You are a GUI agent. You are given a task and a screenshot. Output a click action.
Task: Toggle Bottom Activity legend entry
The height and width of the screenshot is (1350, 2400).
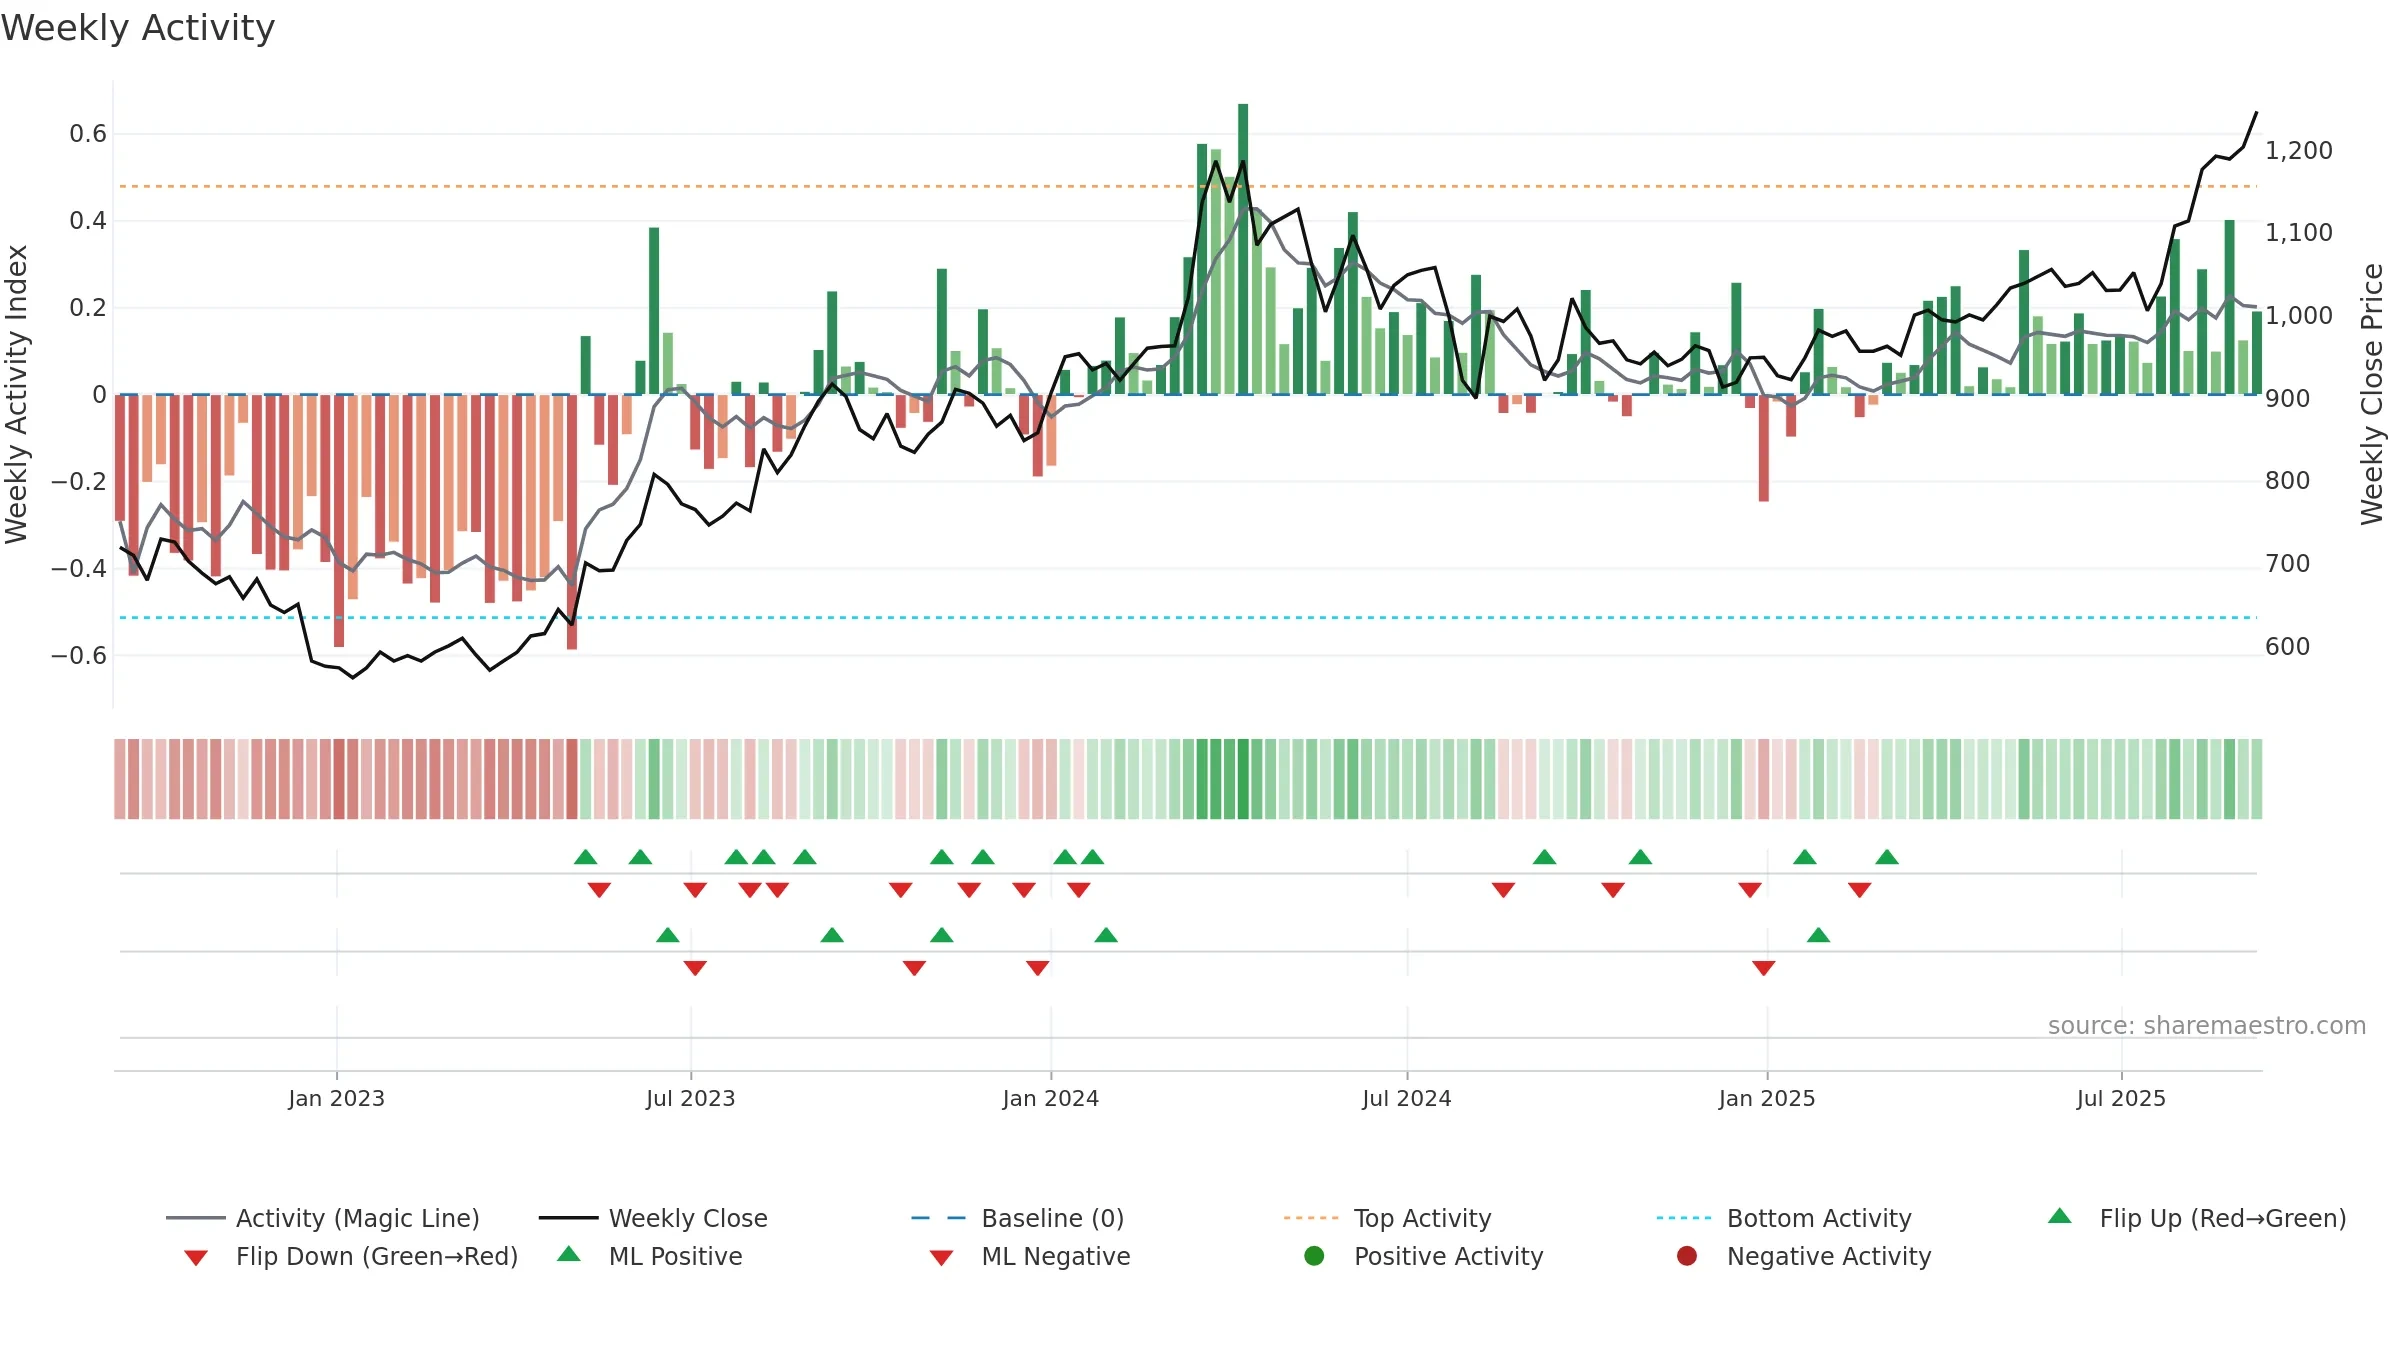click(1784, 1218)
